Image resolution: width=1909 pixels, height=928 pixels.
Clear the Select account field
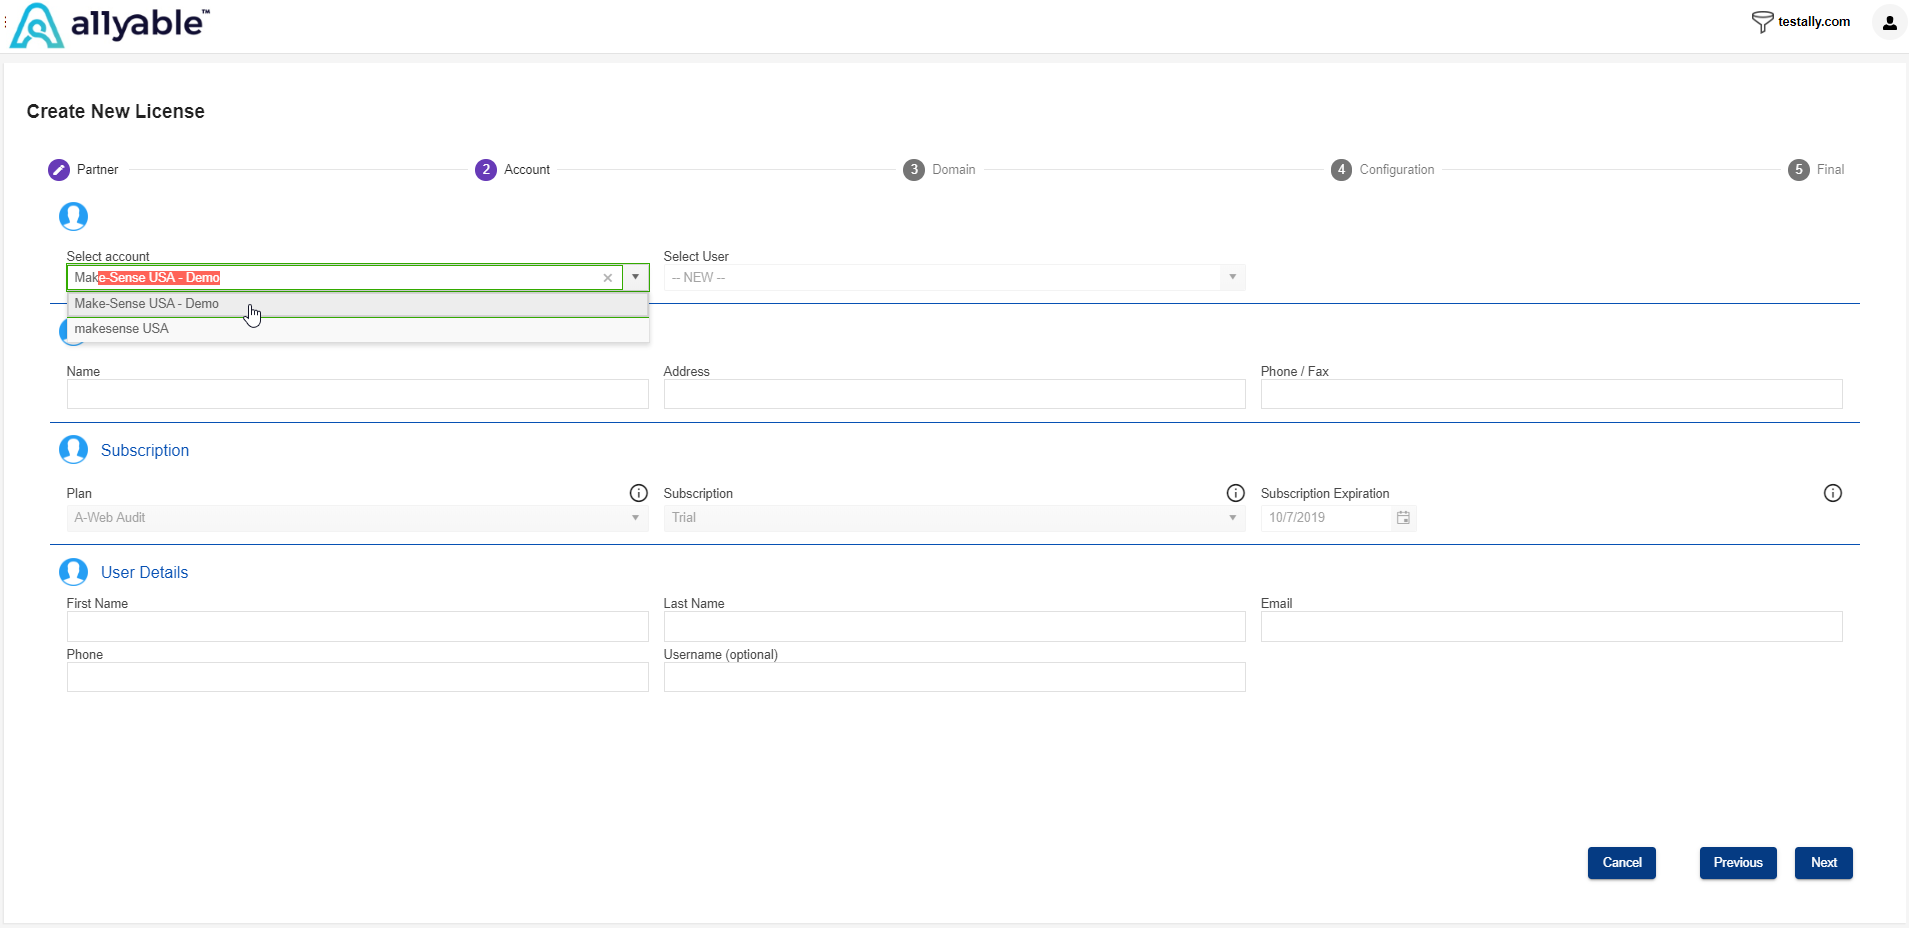(x=607, y=278)
